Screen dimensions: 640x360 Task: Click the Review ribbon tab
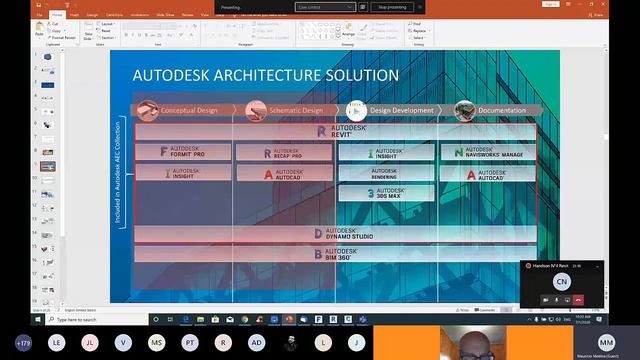pyautogui.click(x=187, y=15)
